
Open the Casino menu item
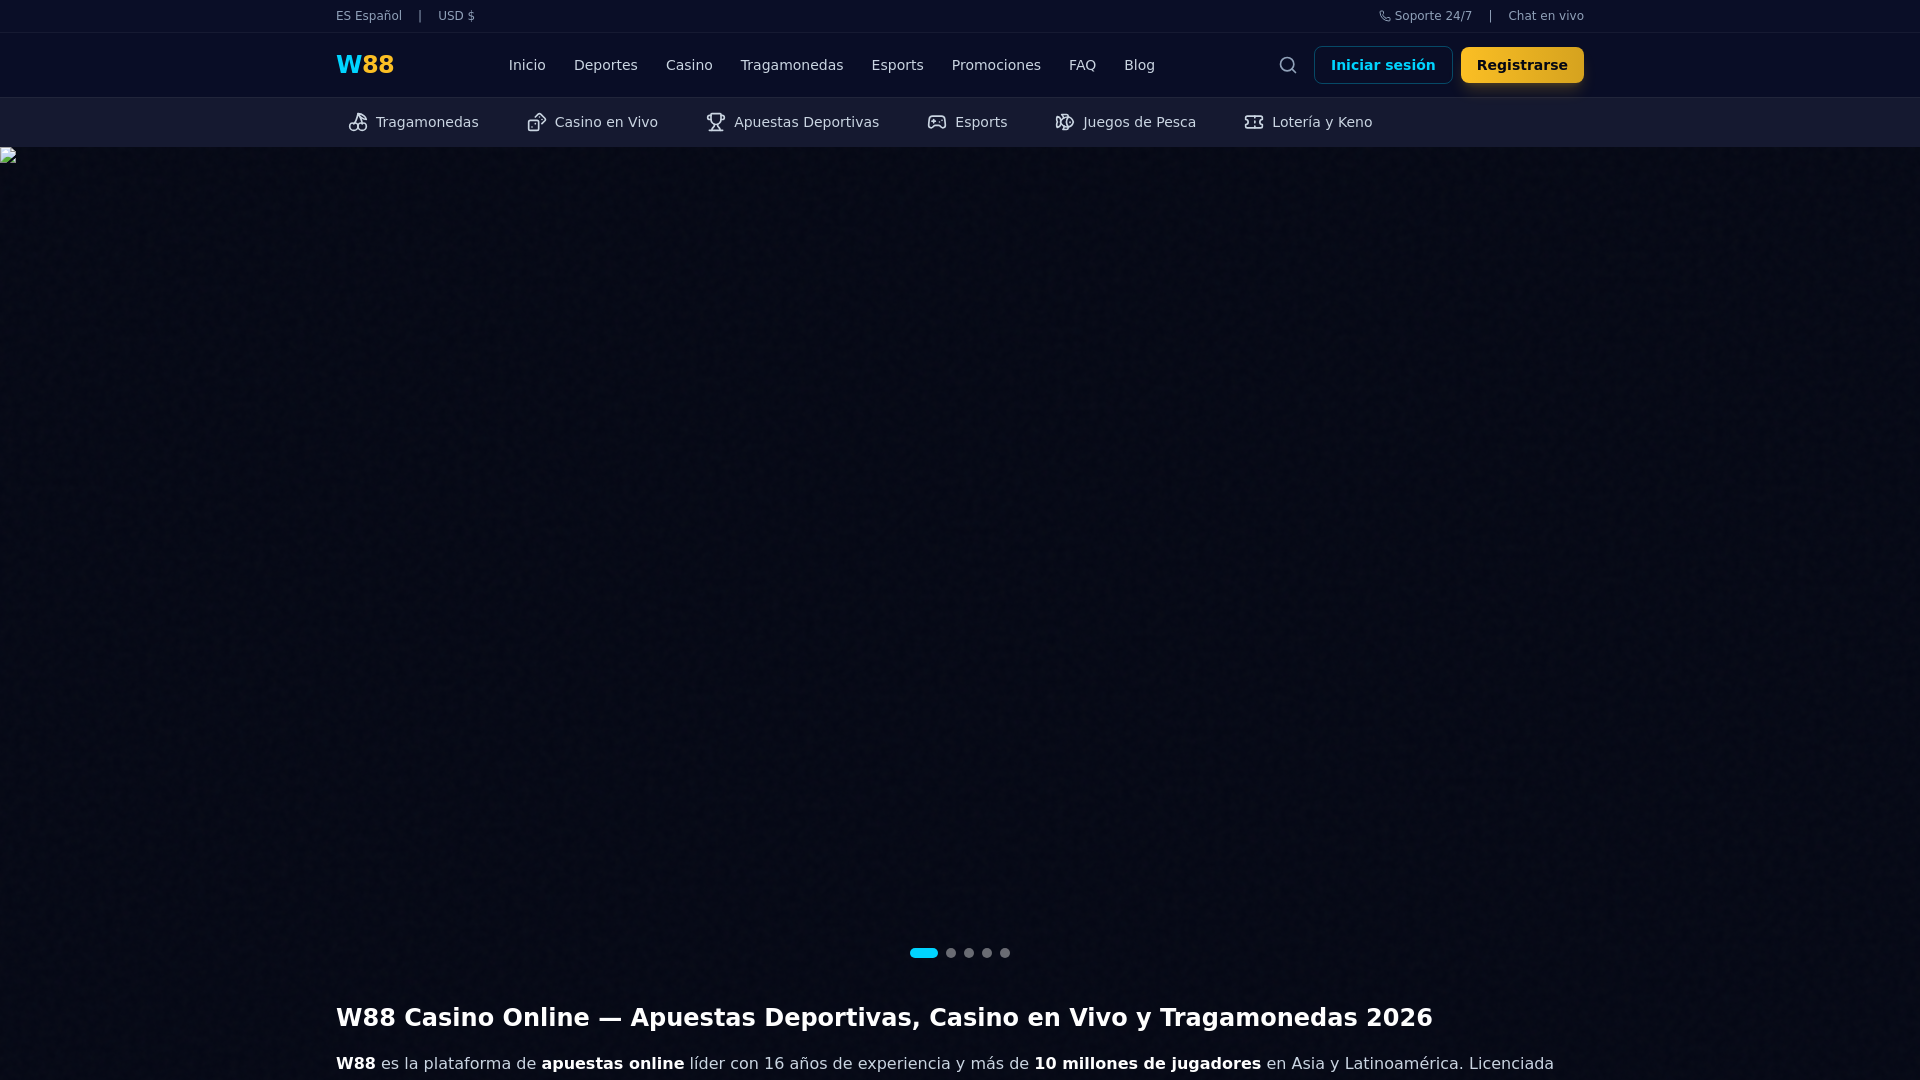pyautogui.click(x=689, y=65)
